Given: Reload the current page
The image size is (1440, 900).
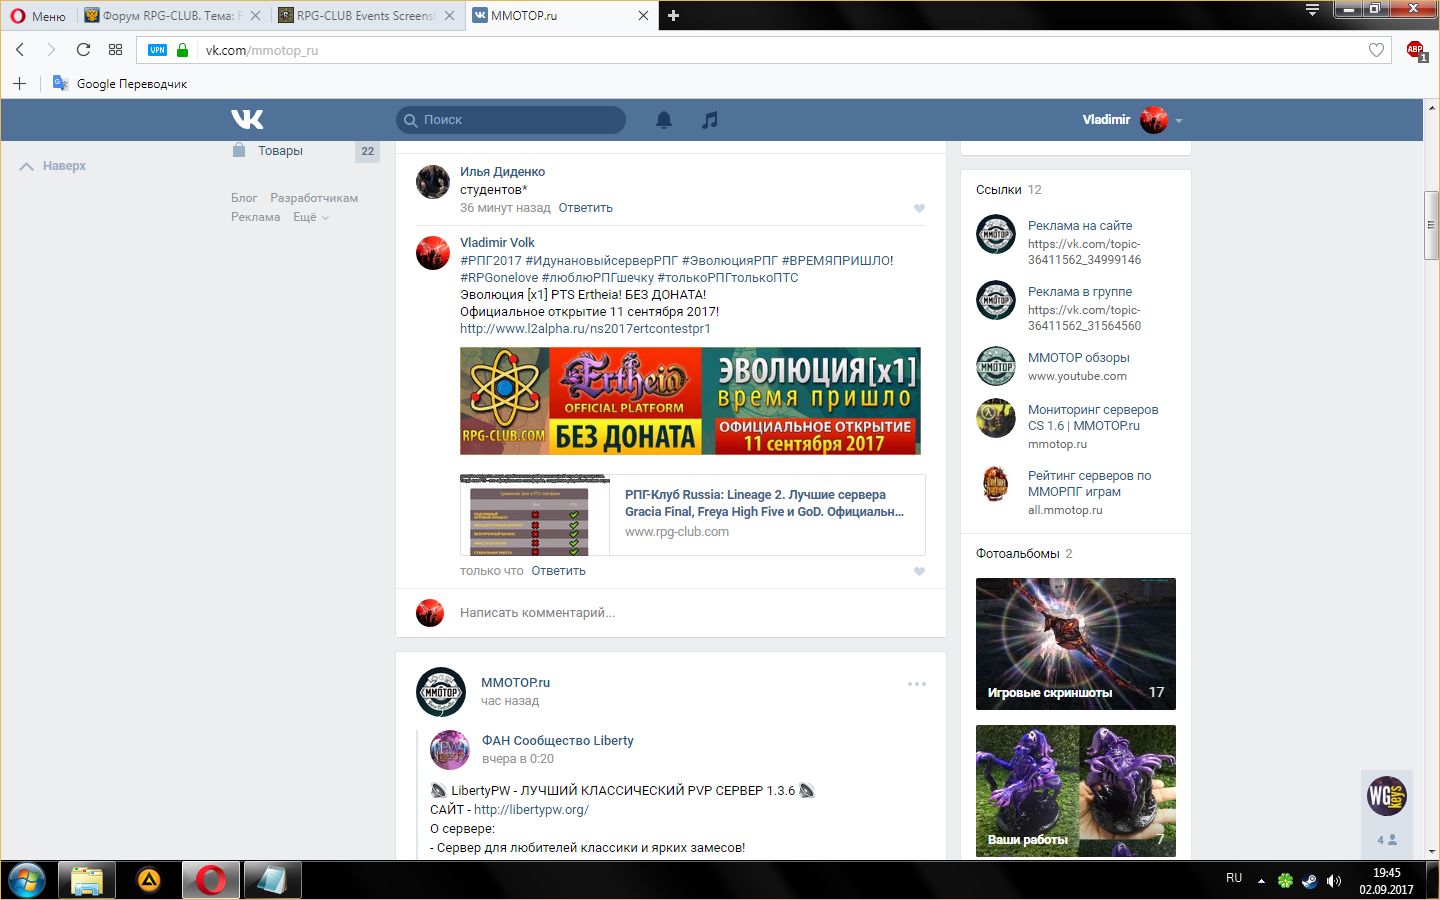Looking at the screenshot, I should click(83, 50).
